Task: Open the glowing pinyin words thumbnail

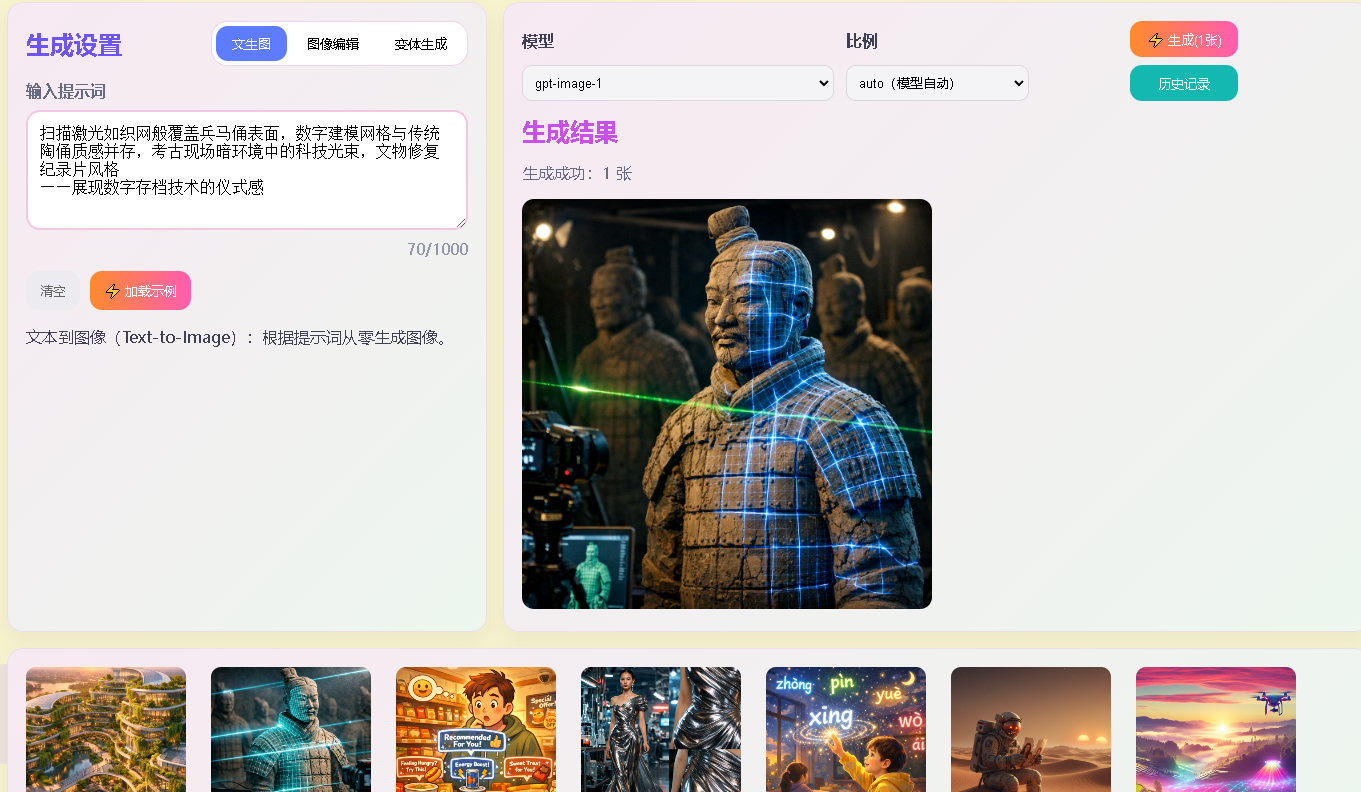Action: tap(846, 729)
